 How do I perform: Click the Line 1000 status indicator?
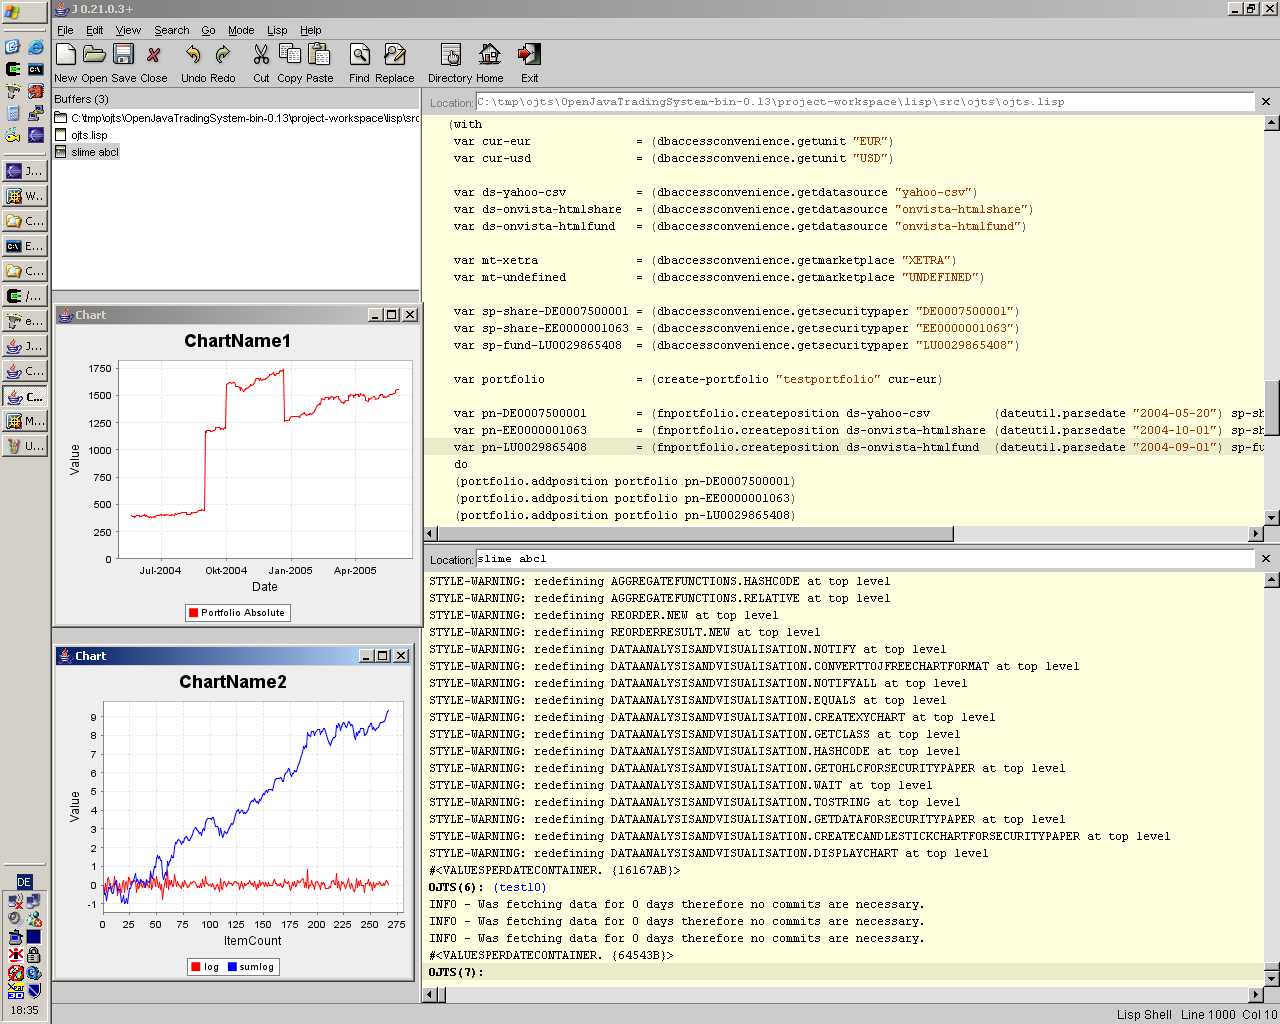[1208, 1014]
